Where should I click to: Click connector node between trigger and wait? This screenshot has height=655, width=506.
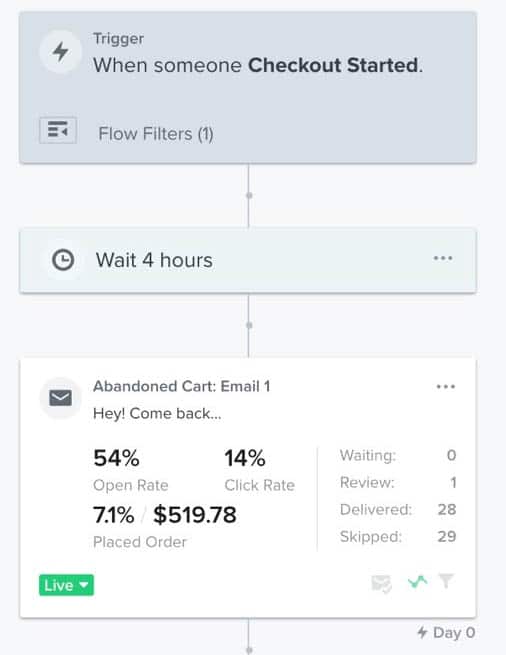coord(249,195)
